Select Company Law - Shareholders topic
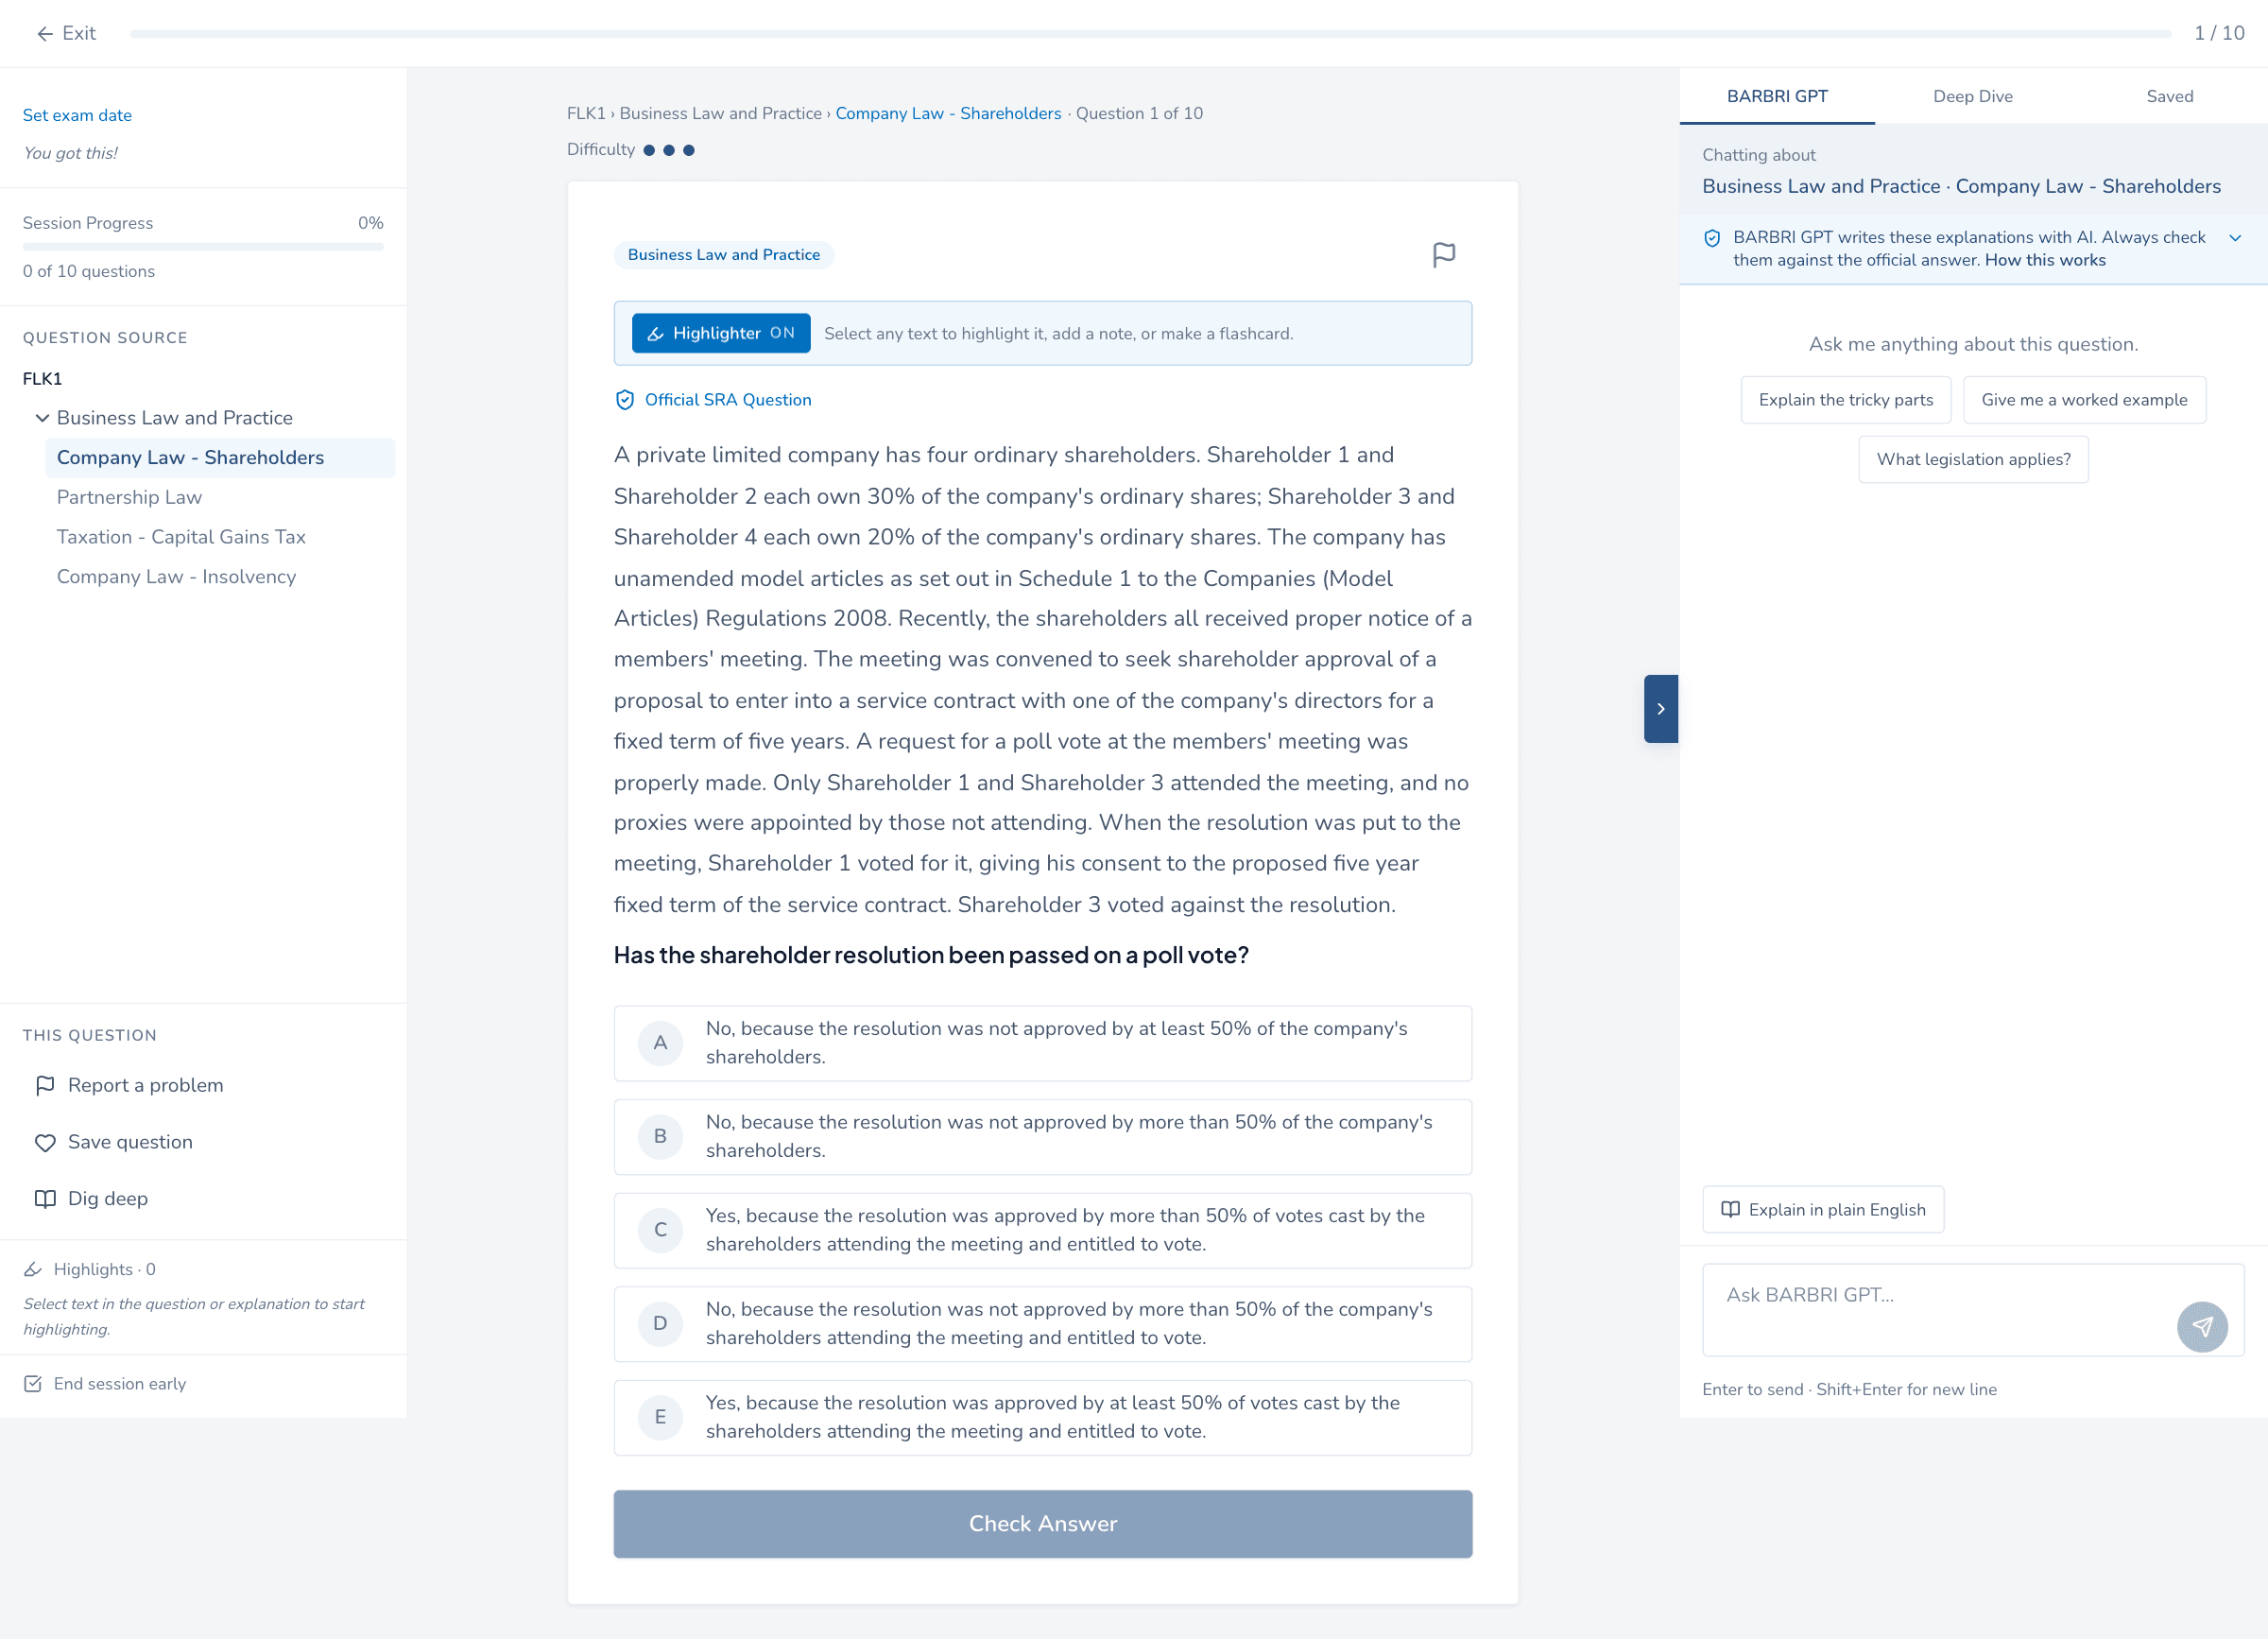Screen dimensions: 2268x1639 point(220,458)
